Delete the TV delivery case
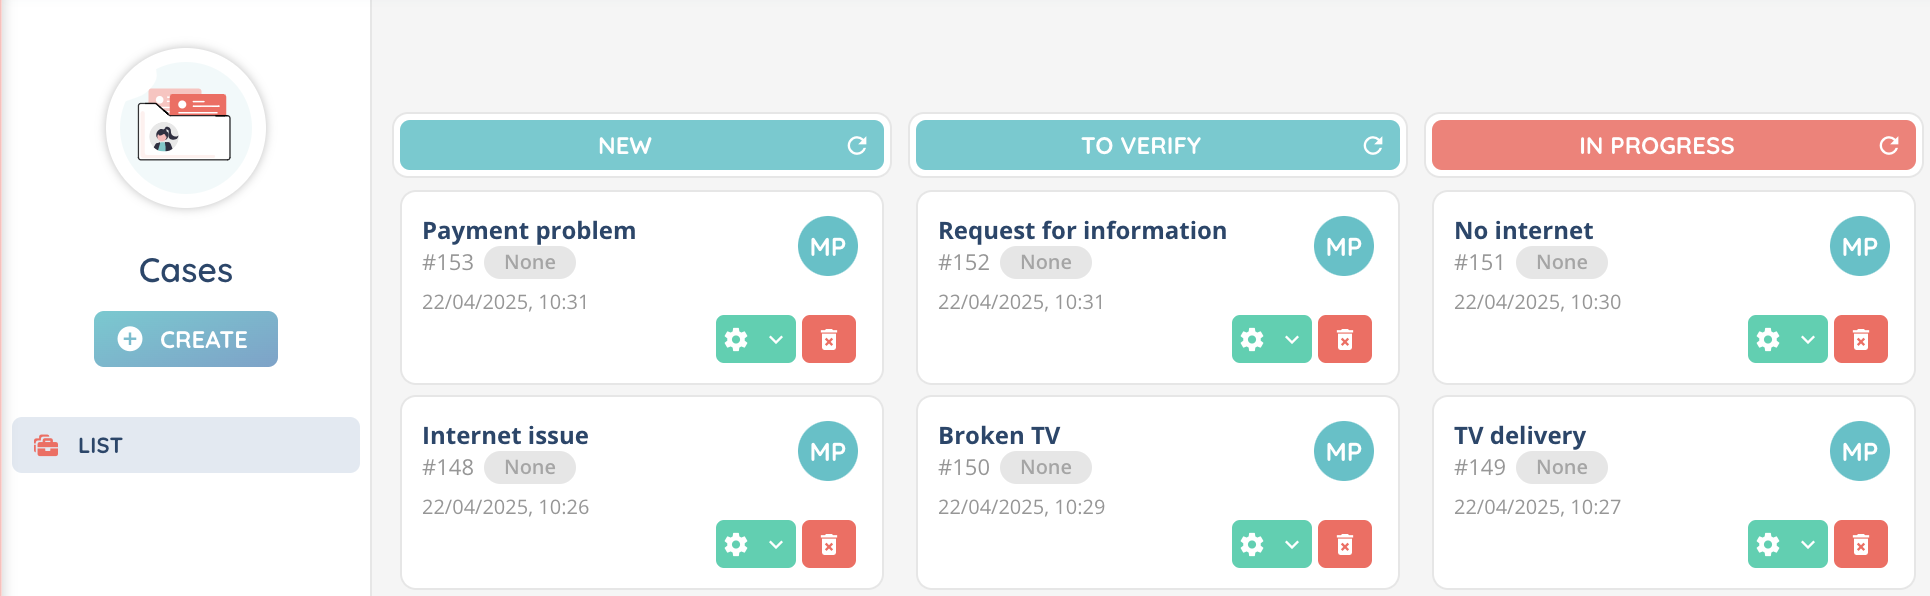1930x596 pixels. tap(1860, 545)
